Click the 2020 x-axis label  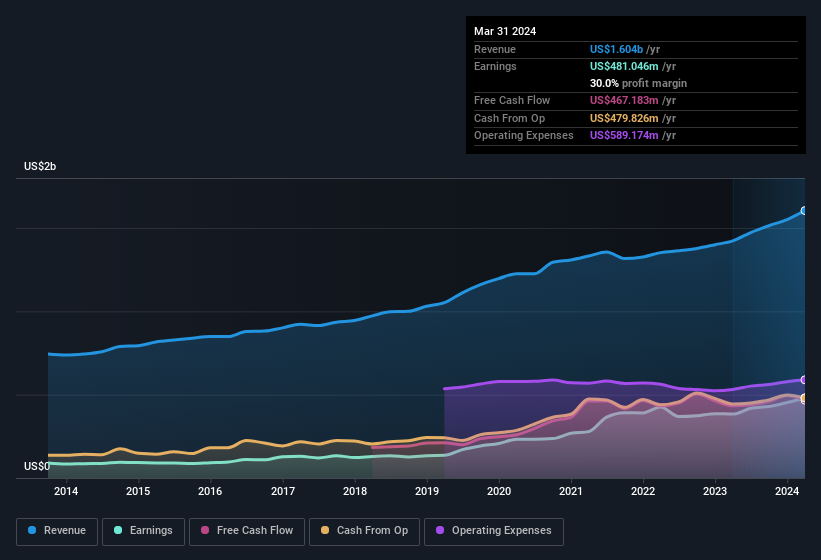[499, 491]
